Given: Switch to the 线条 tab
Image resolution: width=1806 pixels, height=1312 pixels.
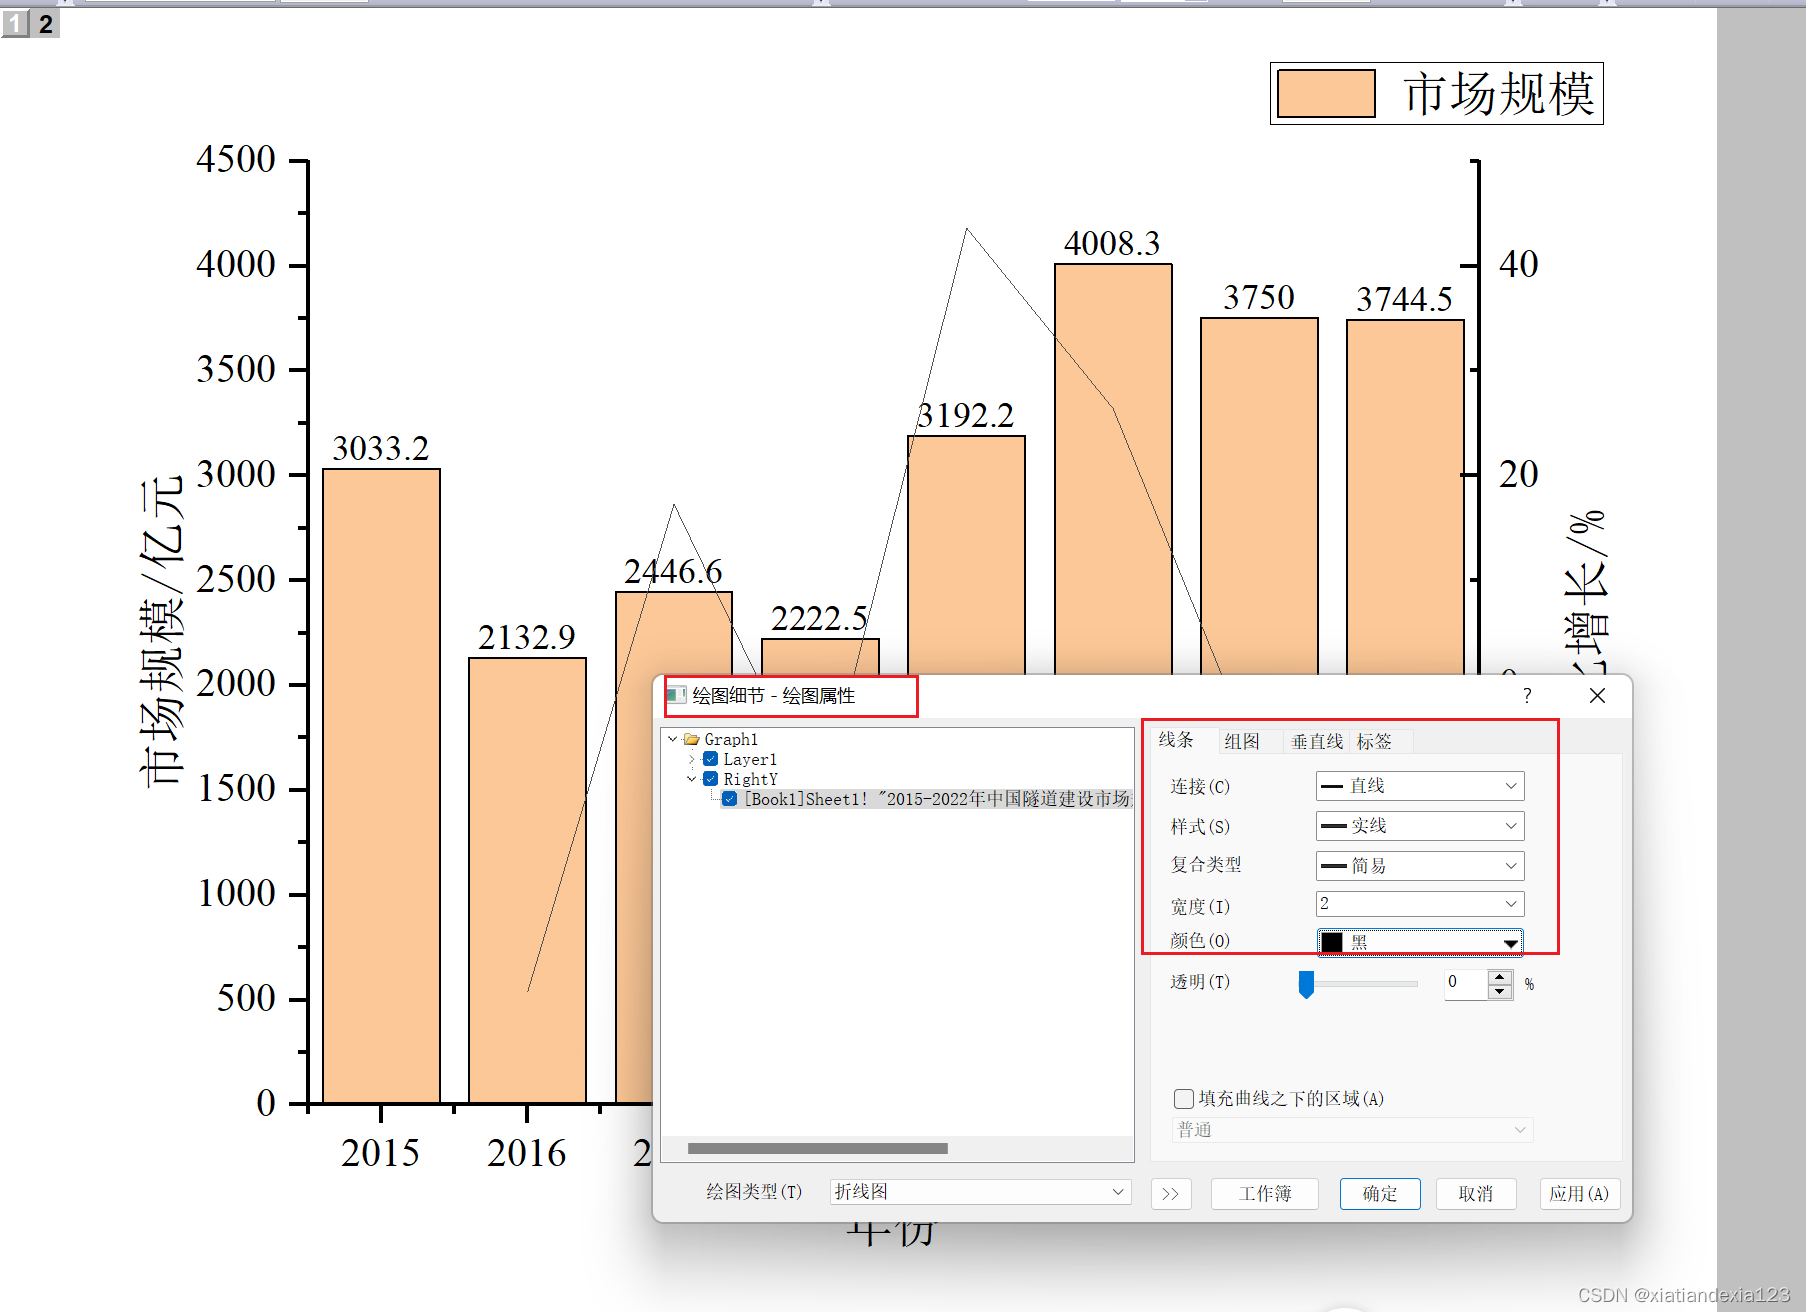Looking at the screenshot, I should pos(1176,740).
